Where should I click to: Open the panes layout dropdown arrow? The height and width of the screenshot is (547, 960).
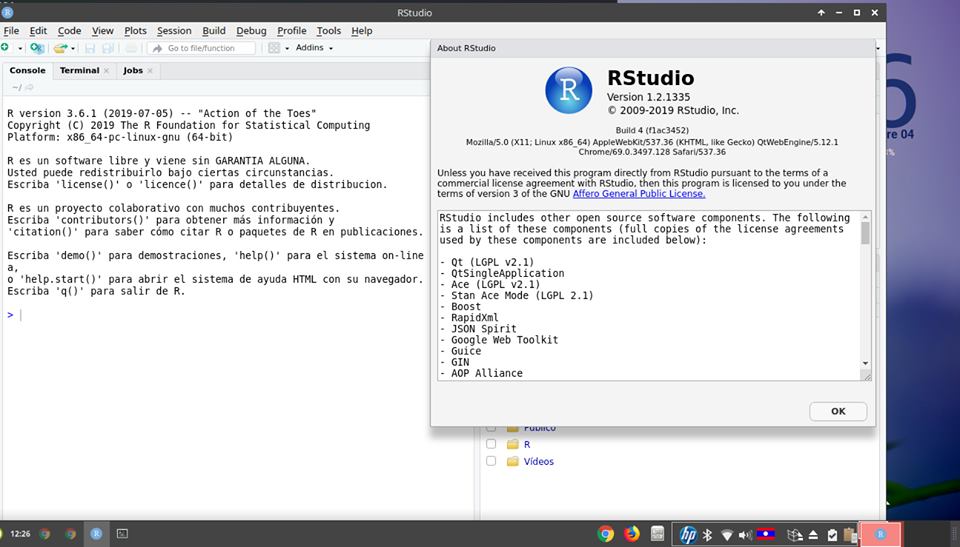(287, 48)
